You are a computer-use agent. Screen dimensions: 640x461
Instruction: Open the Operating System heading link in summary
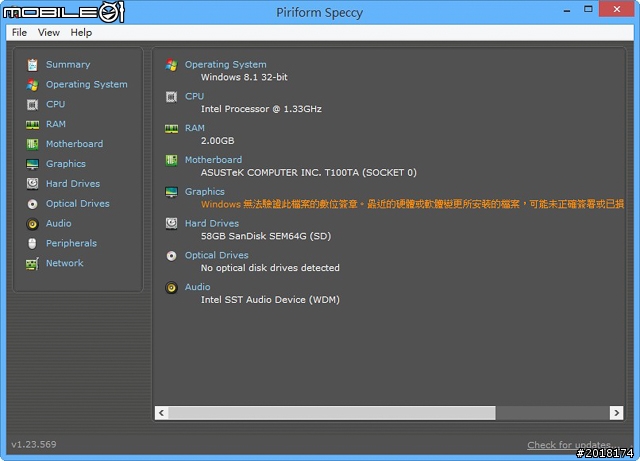coord(225,65)
